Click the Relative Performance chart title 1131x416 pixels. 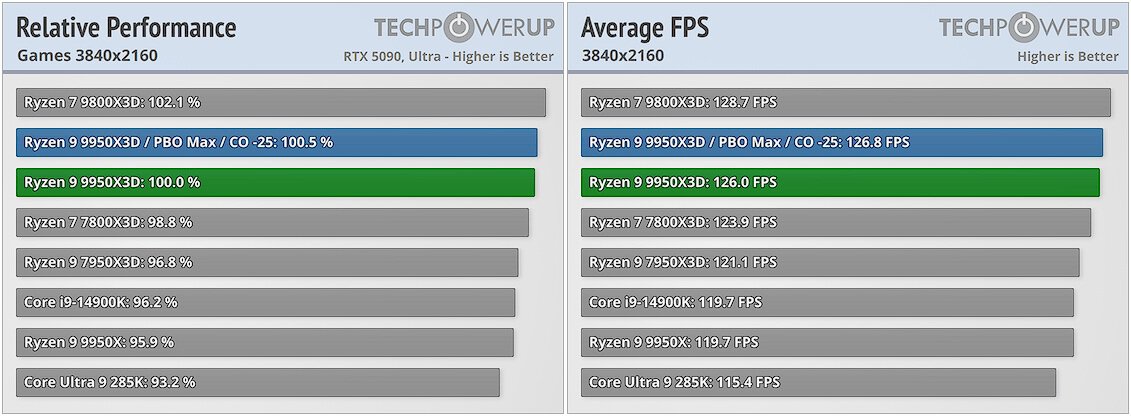[126, 27]
